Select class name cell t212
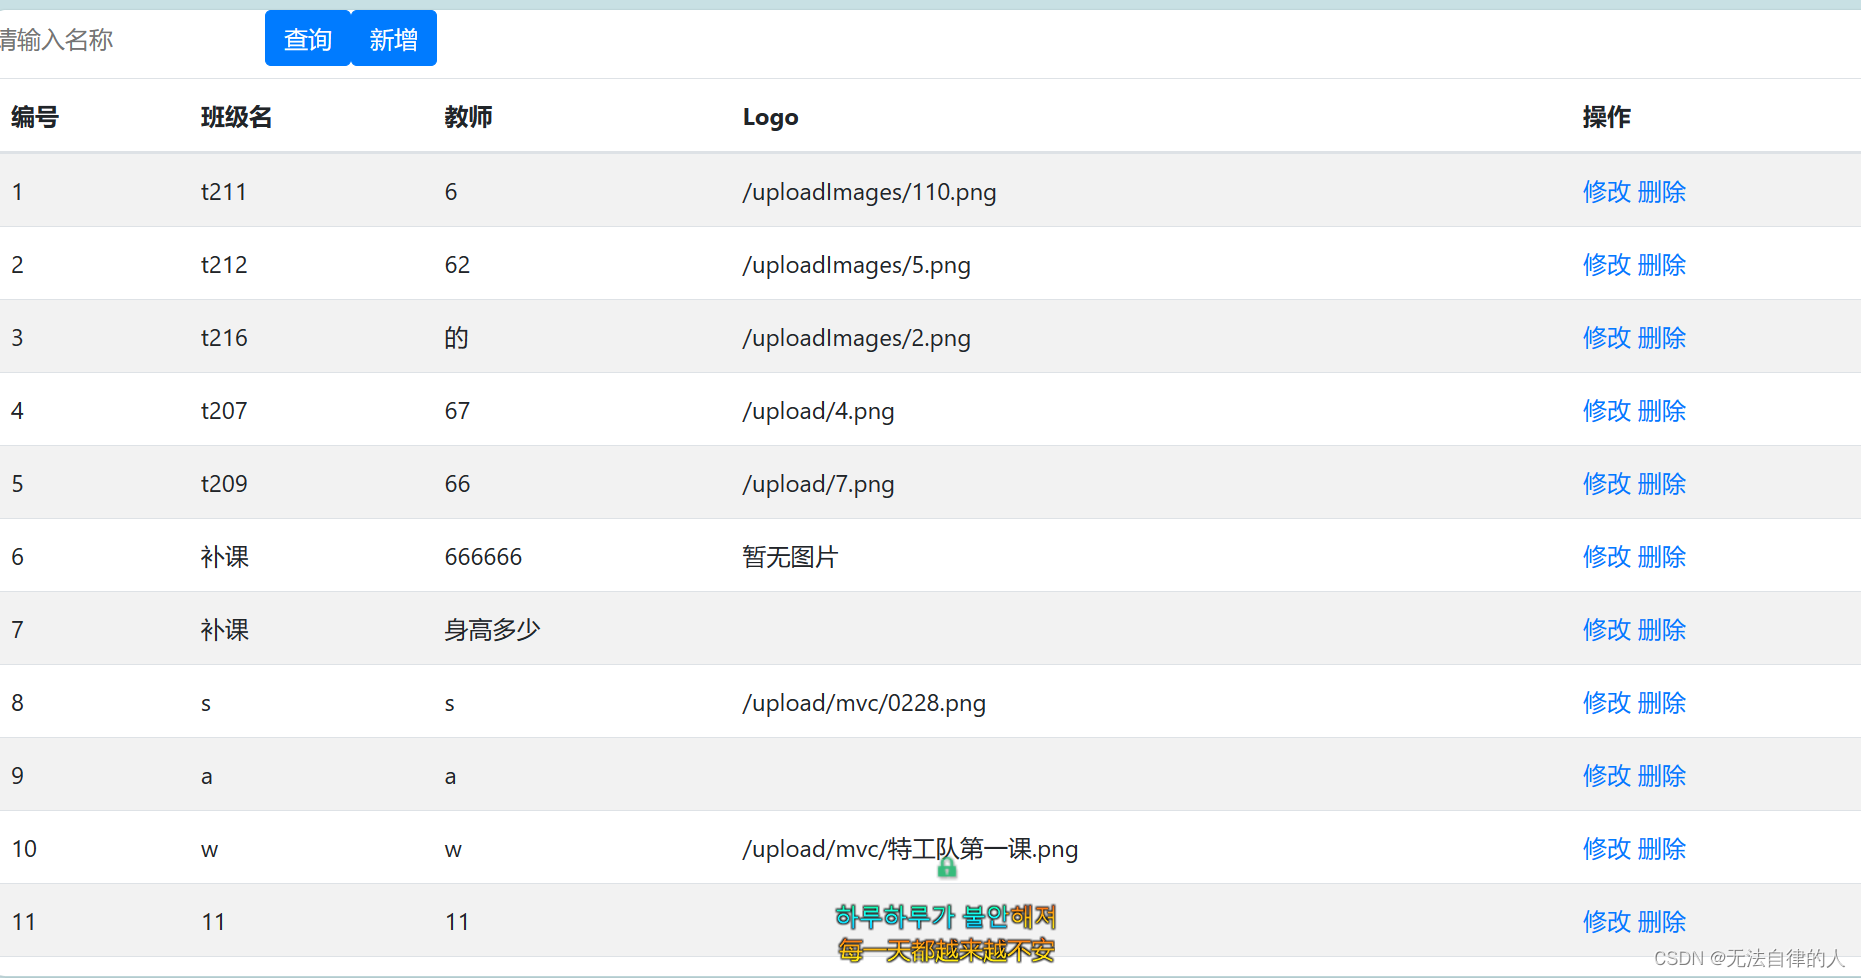 pyautogui.click(x=224, y=264)
